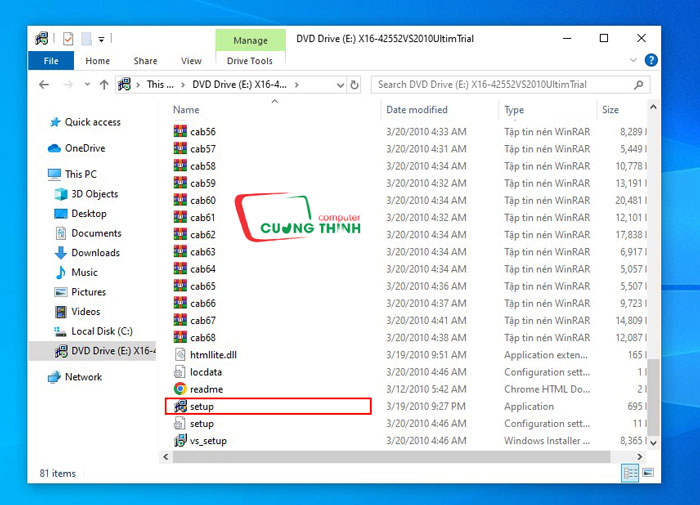
Task: Click the Manage contextual tab
Action: (x=250, y=40)
